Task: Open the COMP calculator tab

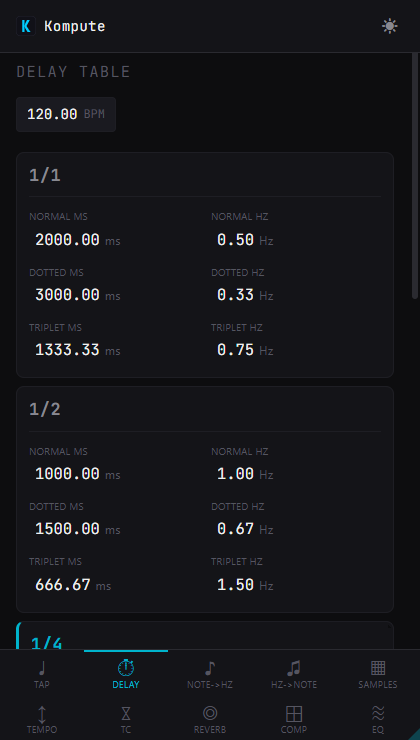Action: (x=294, y=719)
